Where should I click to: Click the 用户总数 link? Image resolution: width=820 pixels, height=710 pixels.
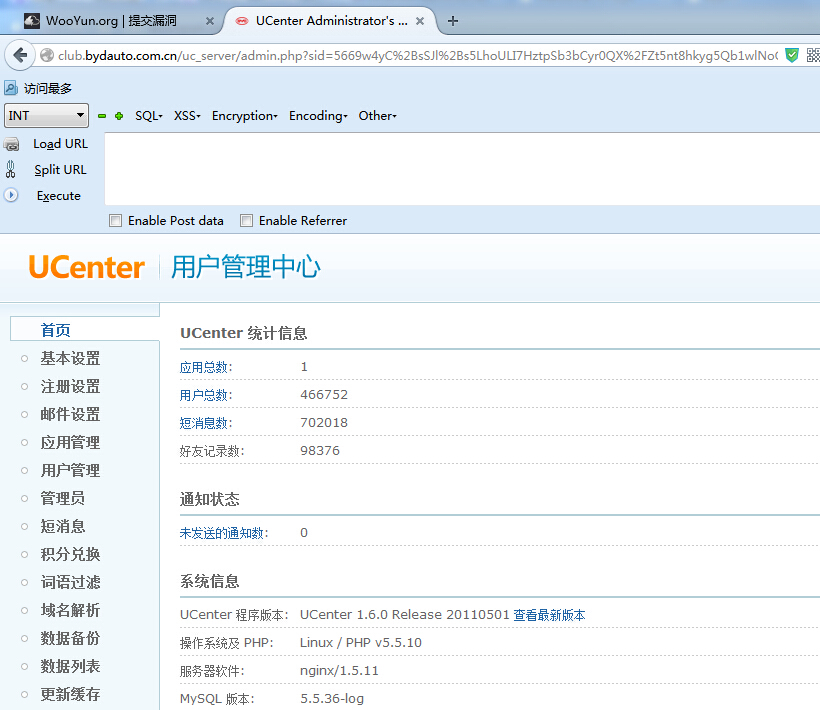pos(203,395)
